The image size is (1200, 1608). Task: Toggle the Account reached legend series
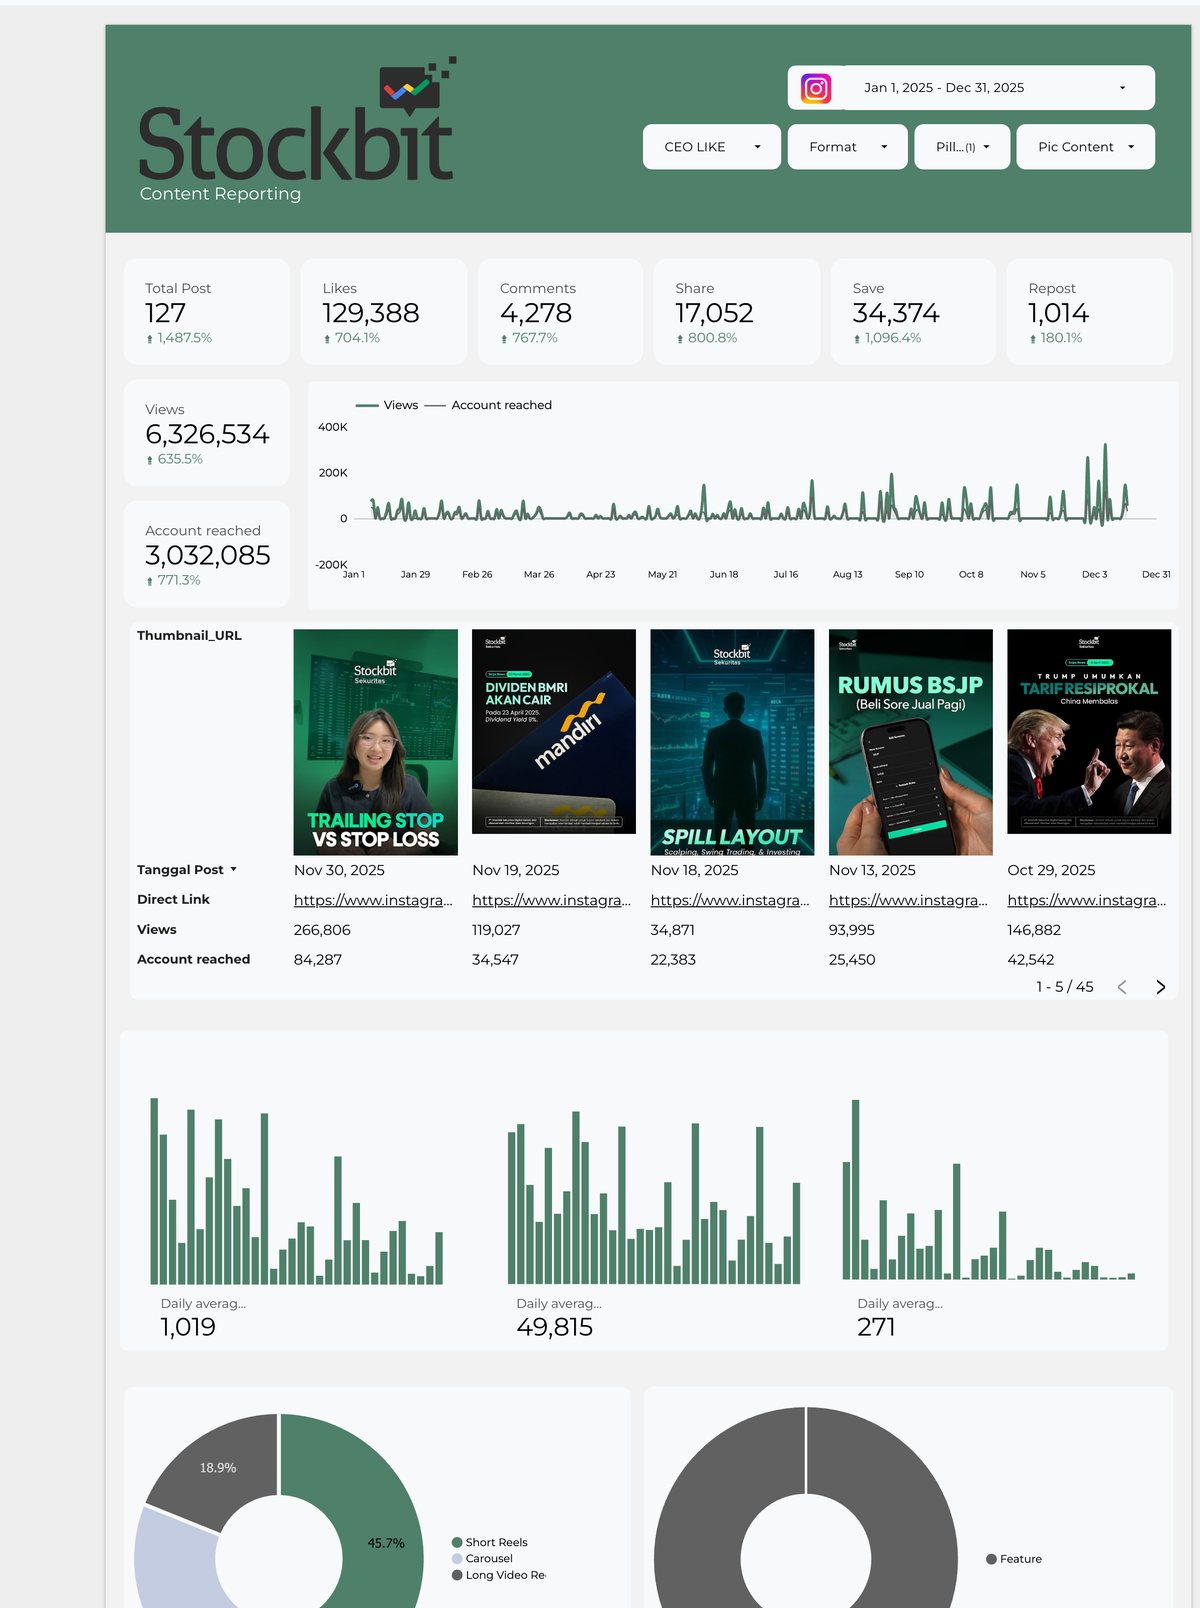click(488, 405)
